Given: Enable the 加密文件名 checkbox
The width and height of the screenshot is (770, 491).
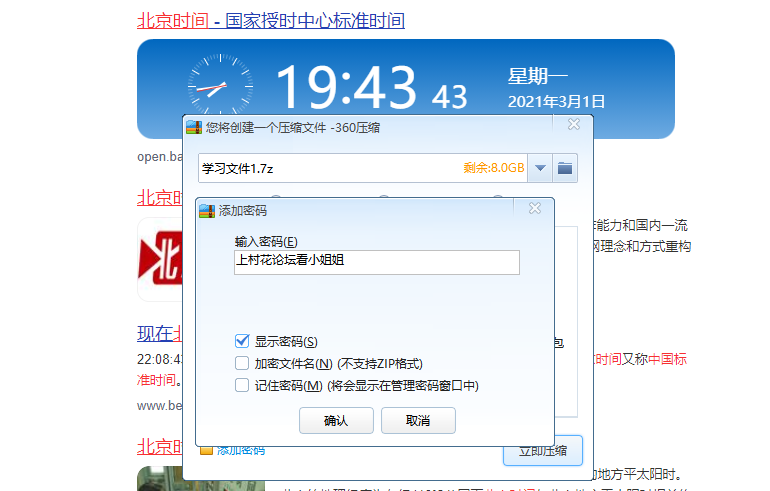Looking at the screenshot, I should pos(241,363).
